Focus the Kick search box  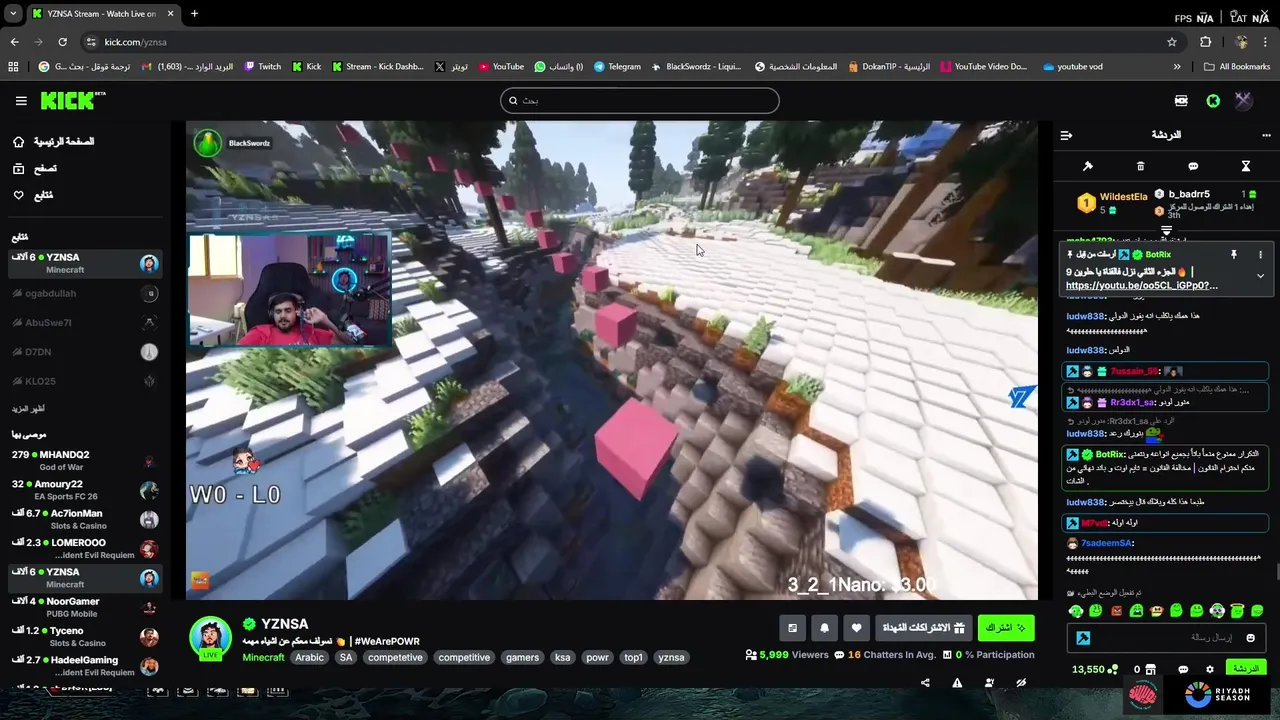640,100
